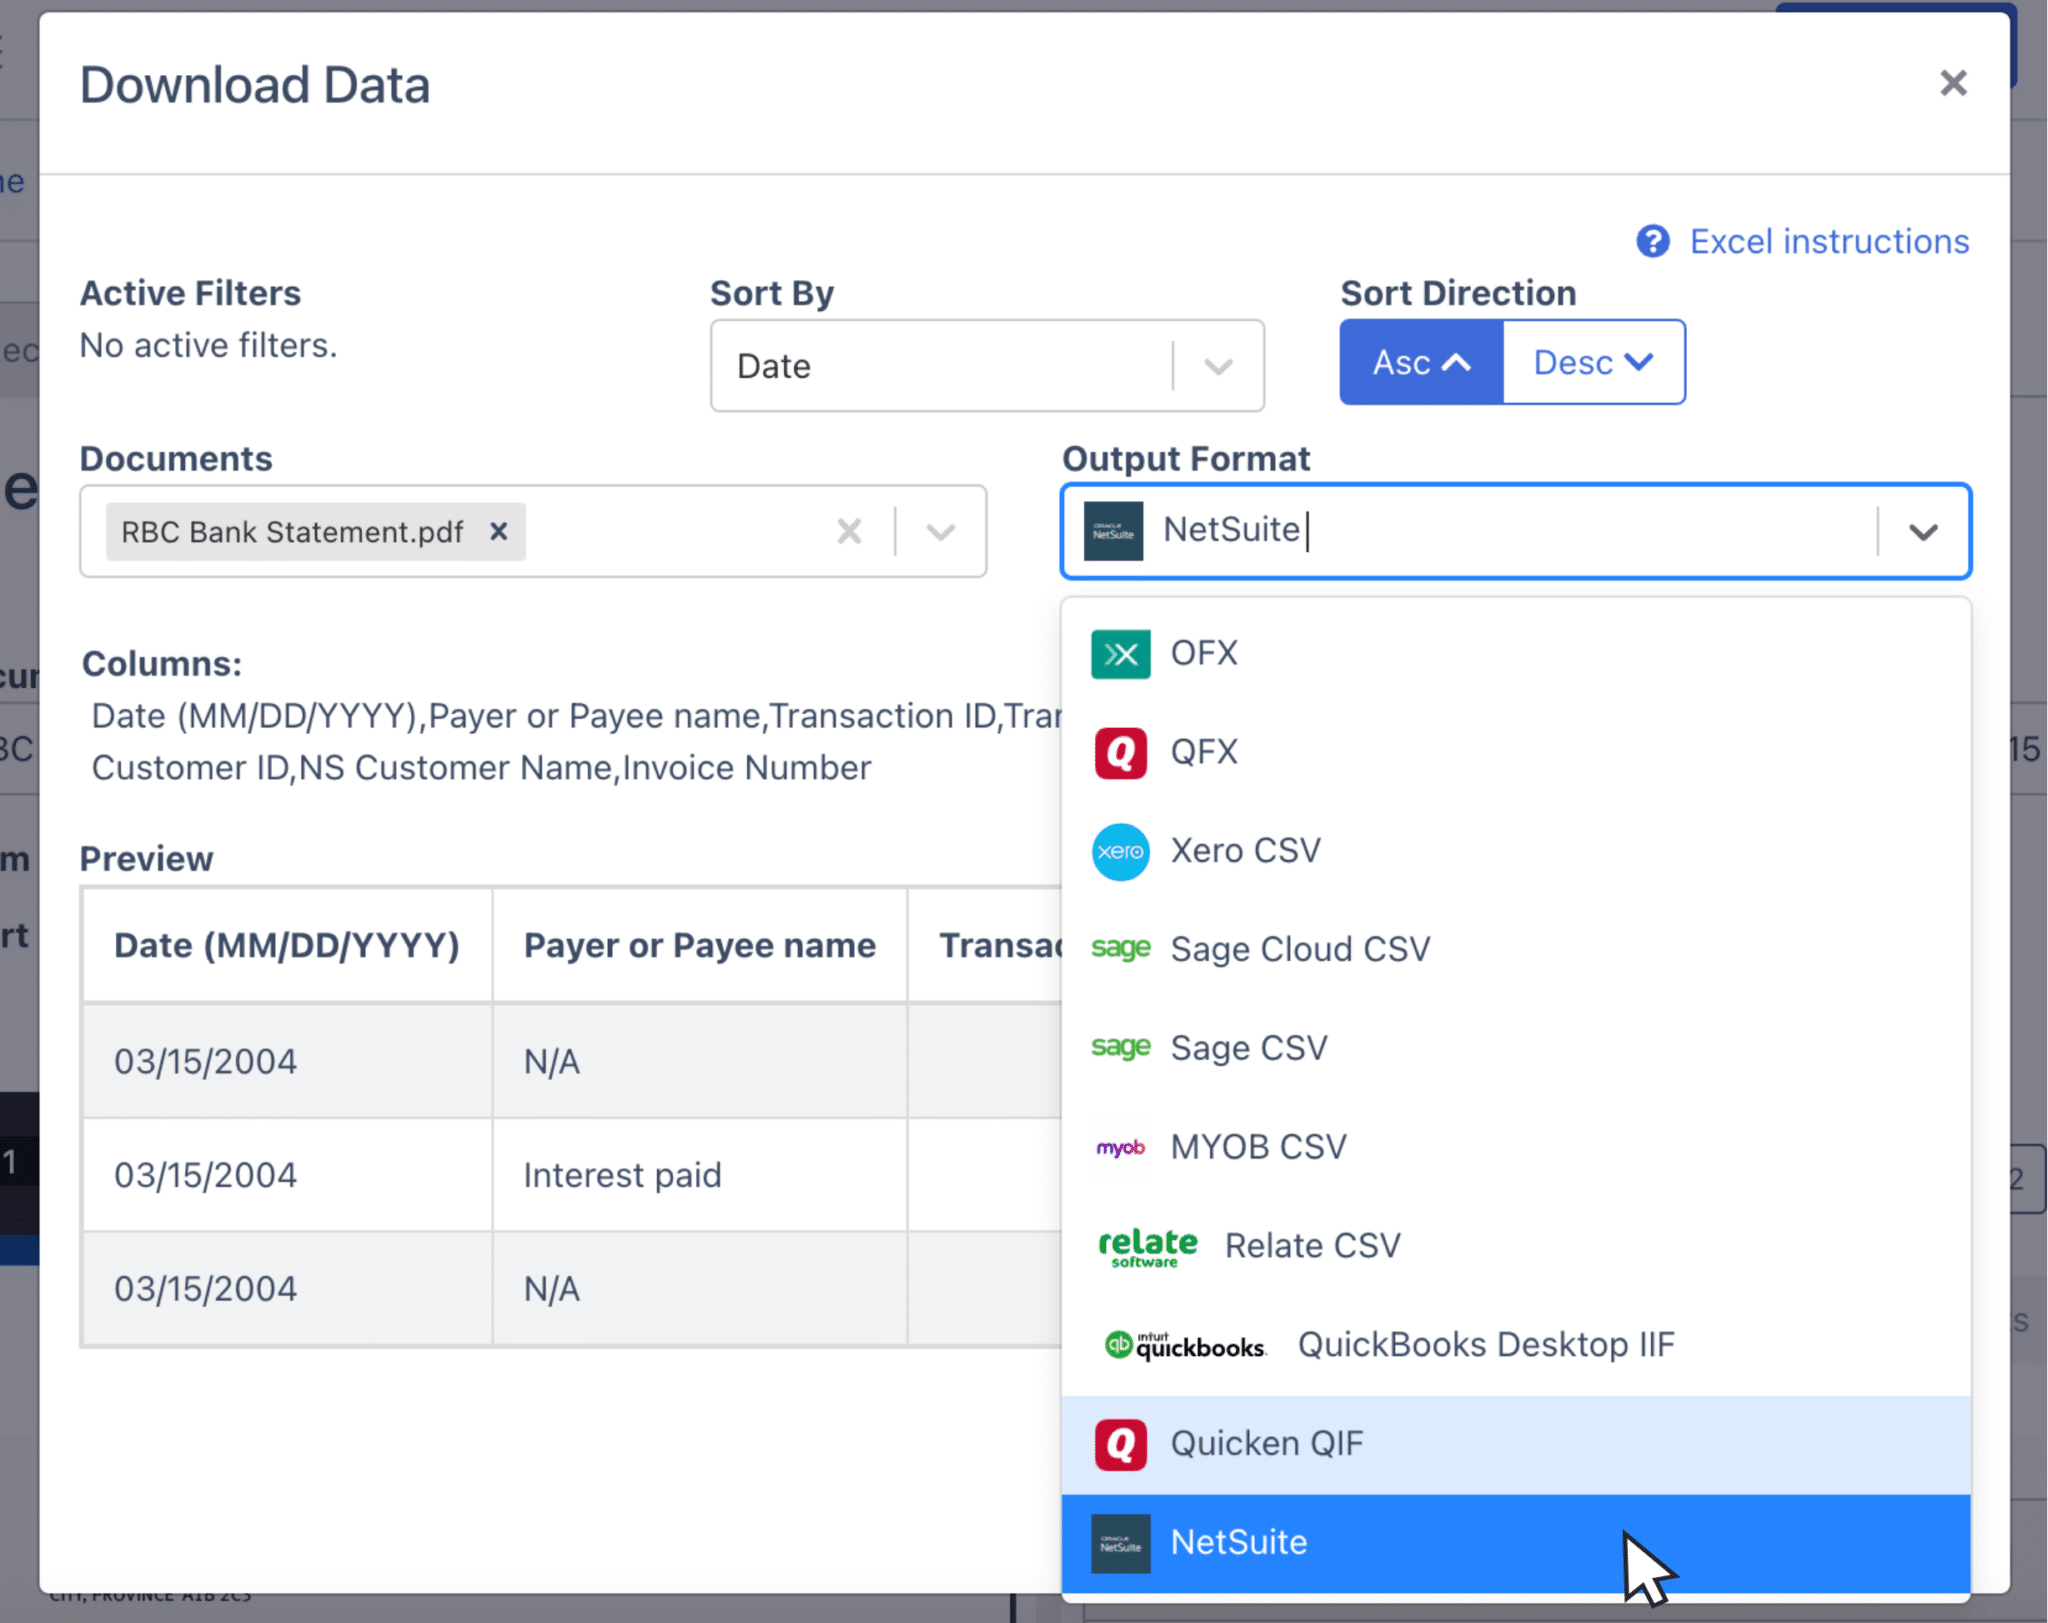Collapse the Output Format dropdown
Image resolution: width=2048 pixels, height=1623 pixels.
pos(1922,531)
